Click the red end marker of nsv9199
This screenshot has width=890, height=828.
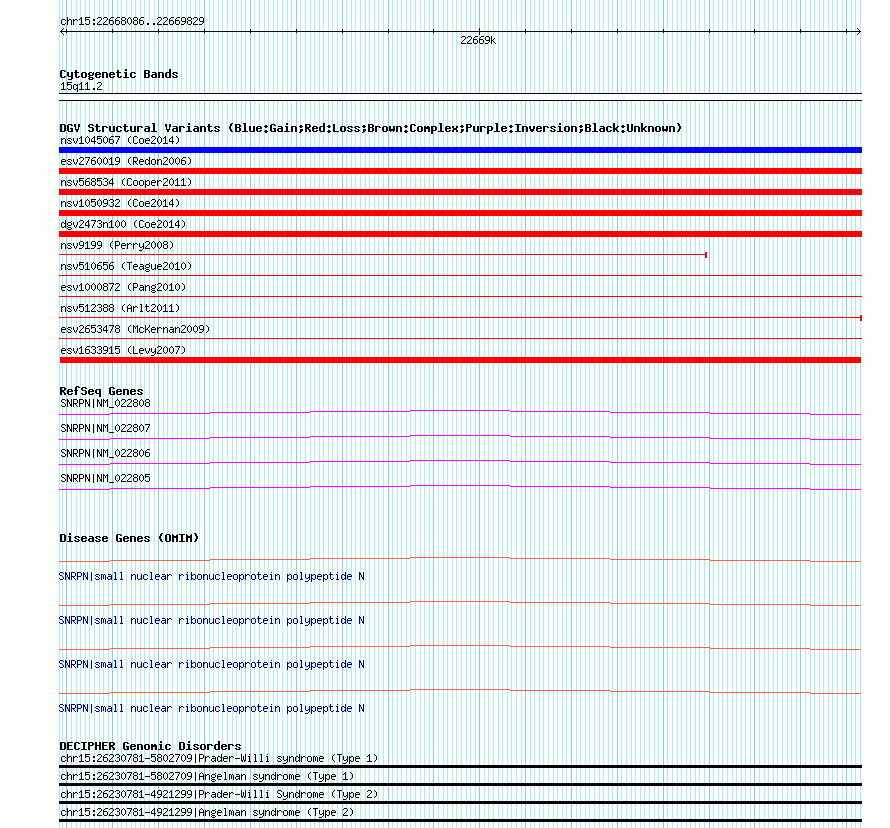[x=706, y=255]
